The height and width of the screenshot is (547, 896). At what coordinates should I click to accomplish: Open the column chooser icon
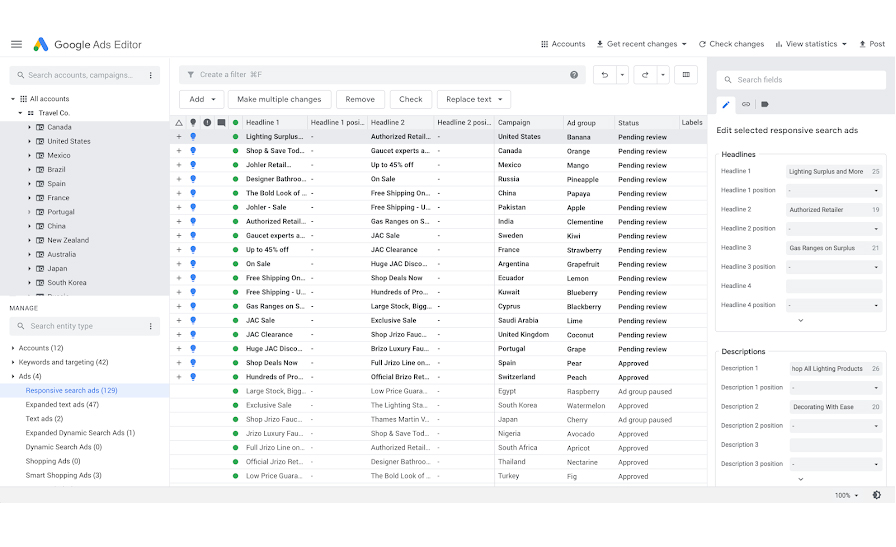point(686,75)
